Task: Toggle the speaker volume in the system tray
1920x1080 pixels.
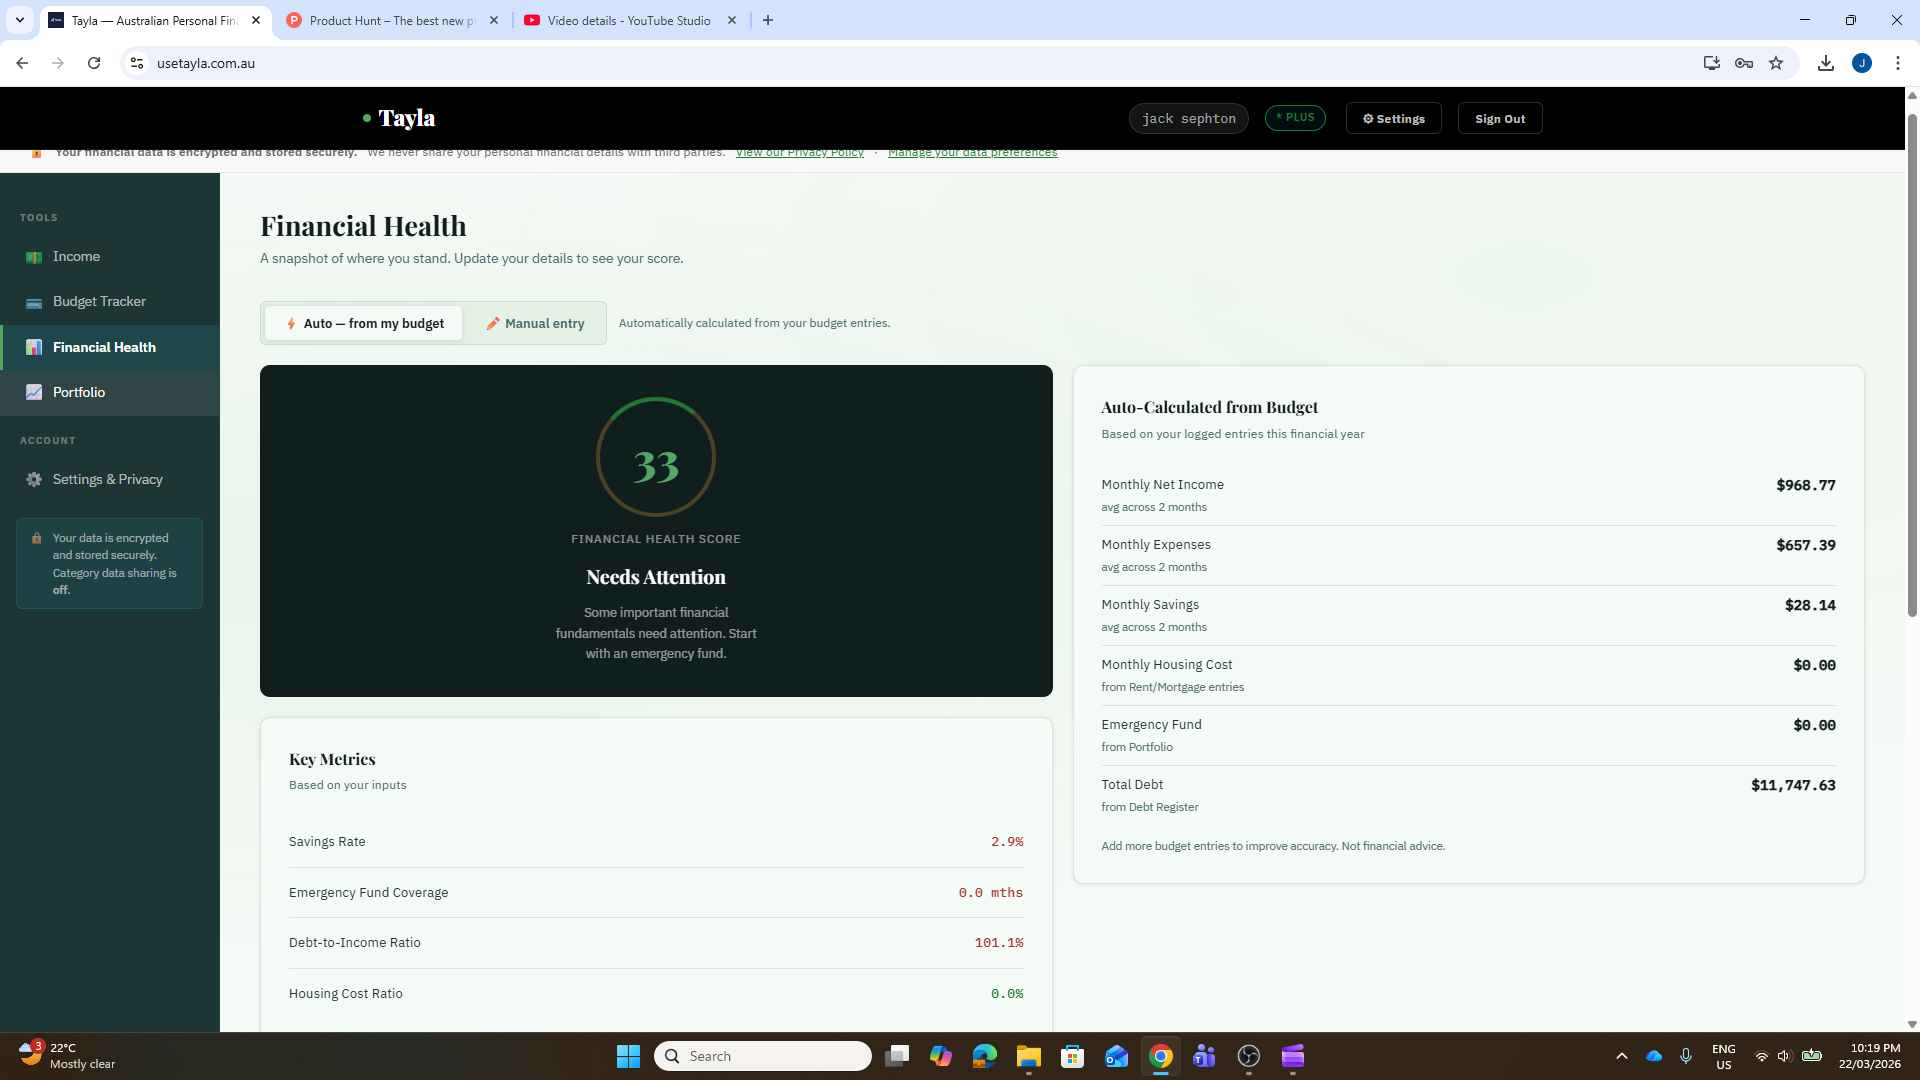Action: pyautogui.click(x=1783, y=1056)
